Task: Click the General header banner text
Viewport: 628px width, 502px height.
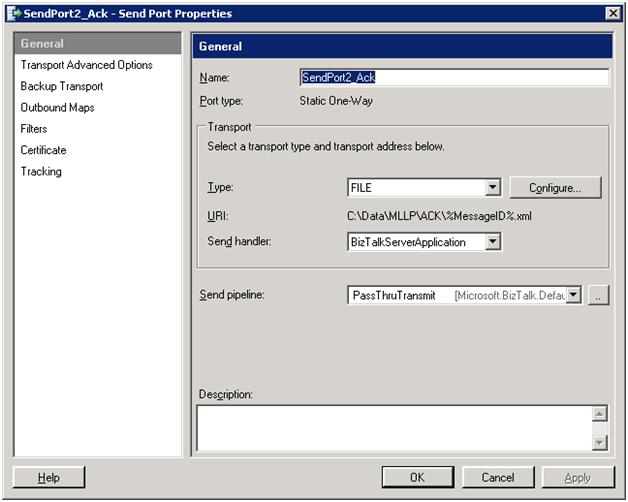Action: 220,46
